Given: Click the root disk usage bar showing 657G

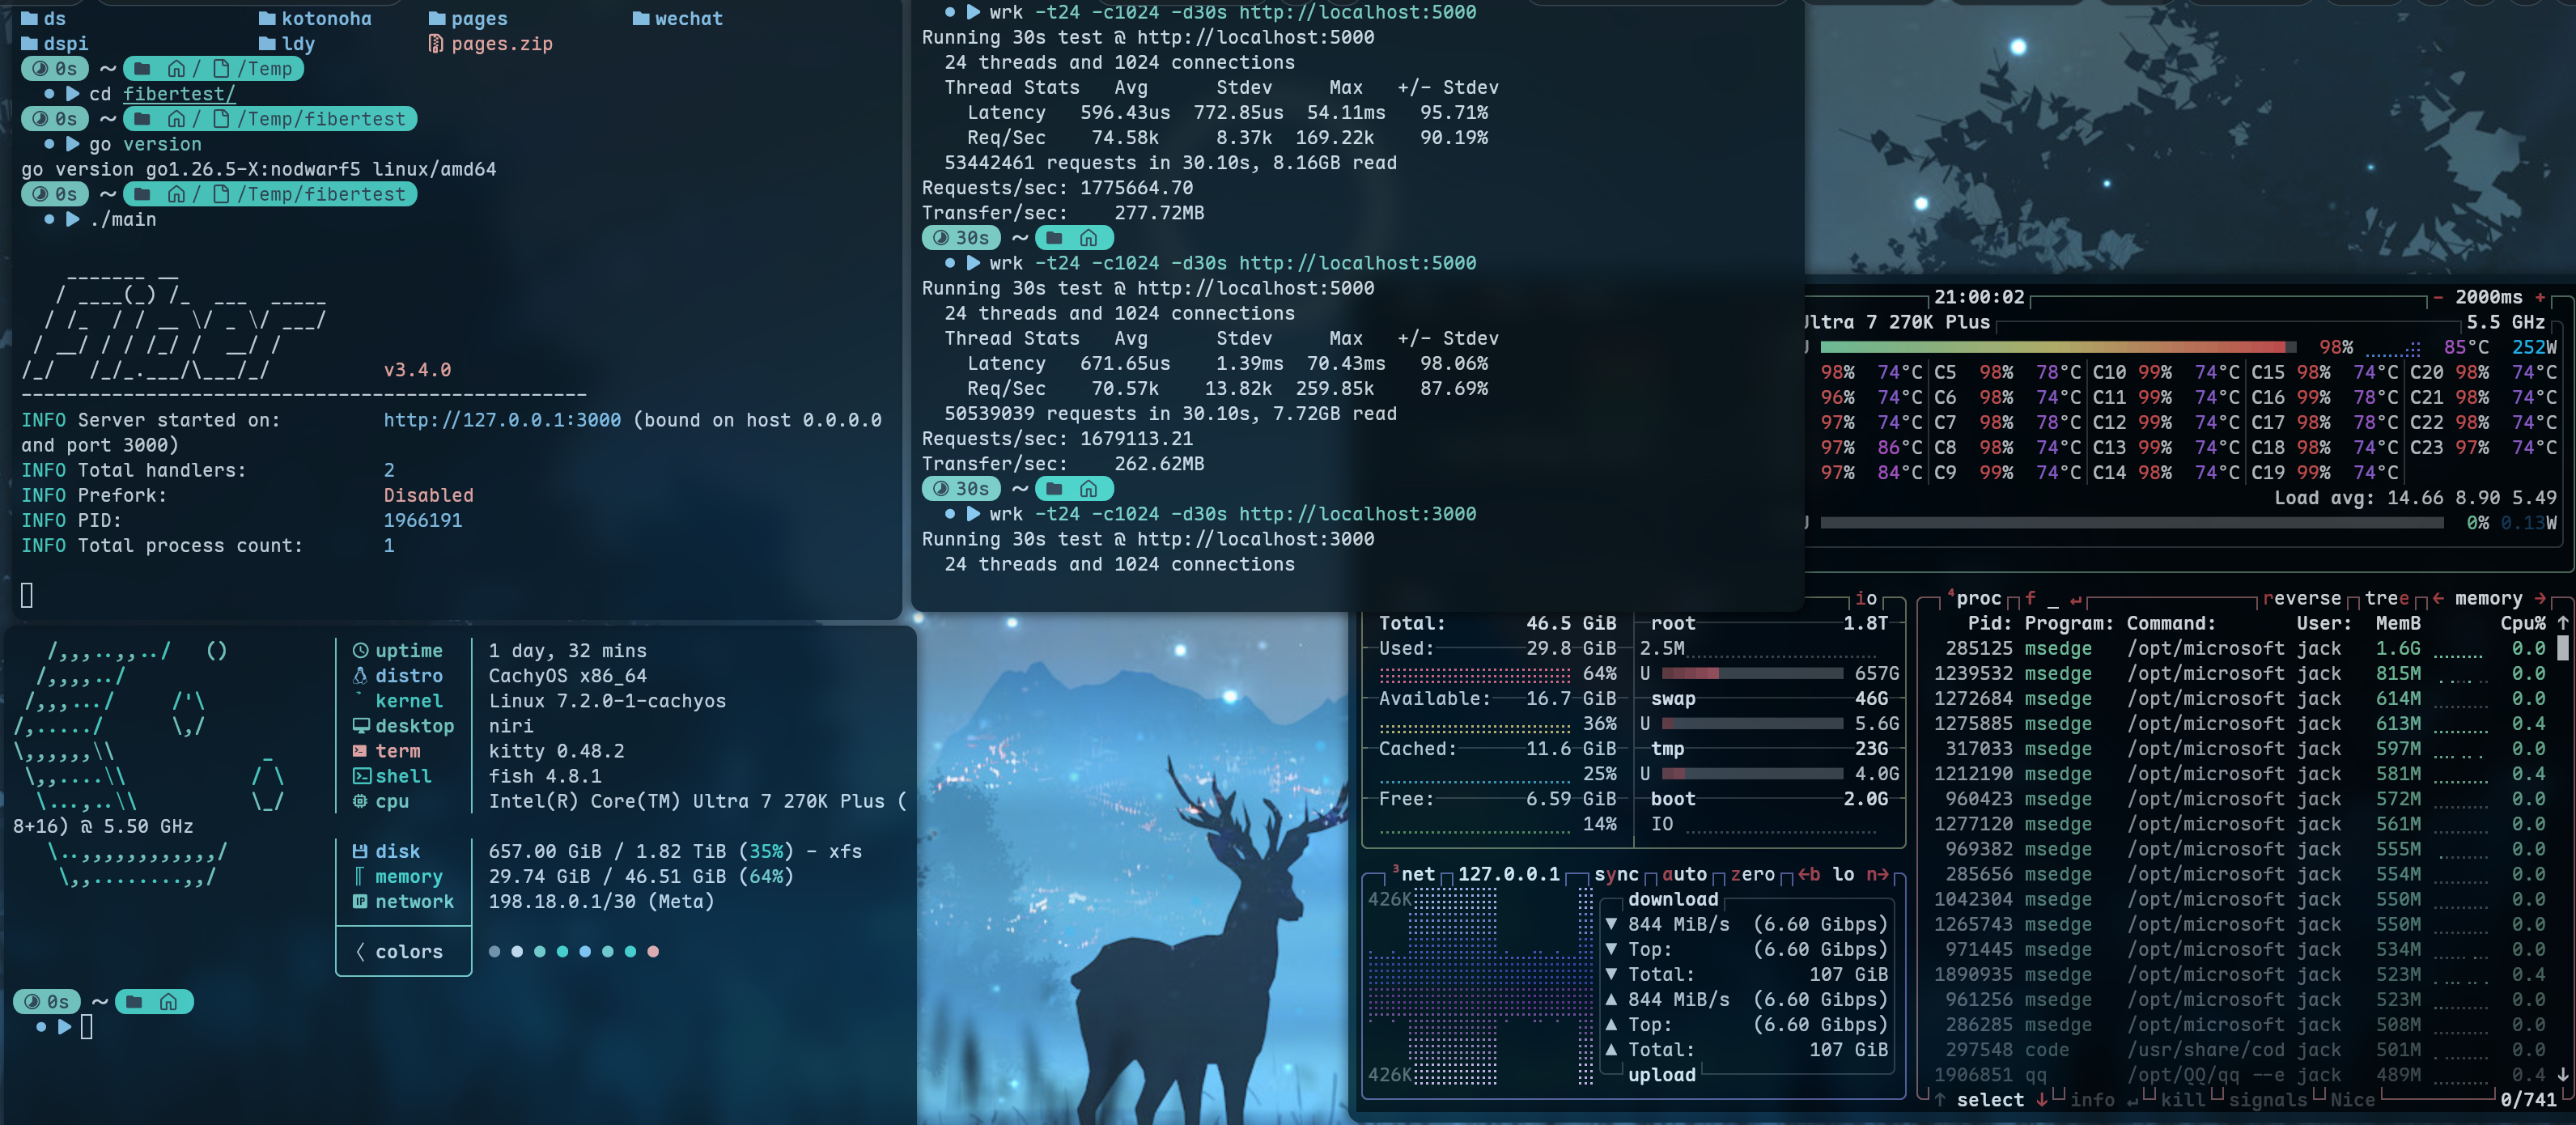Looking at the screenshot, I should (1752, 674).
